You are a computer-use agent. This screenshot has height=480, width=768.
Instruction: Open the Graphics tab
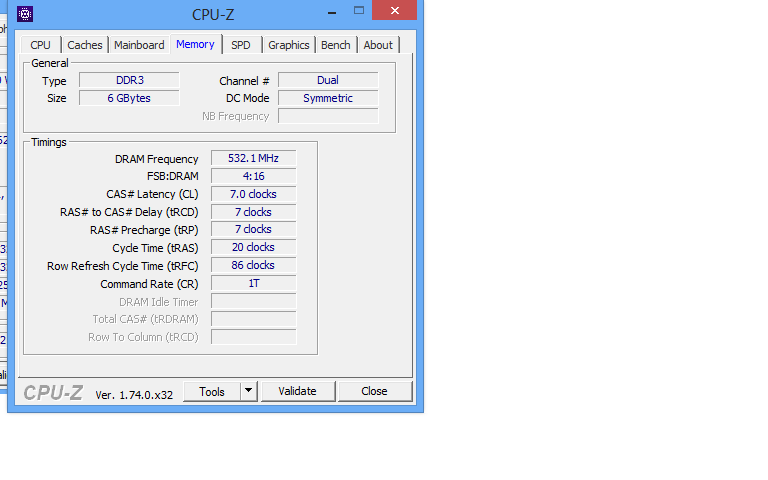pyautogui.click(x=288, y=45)
